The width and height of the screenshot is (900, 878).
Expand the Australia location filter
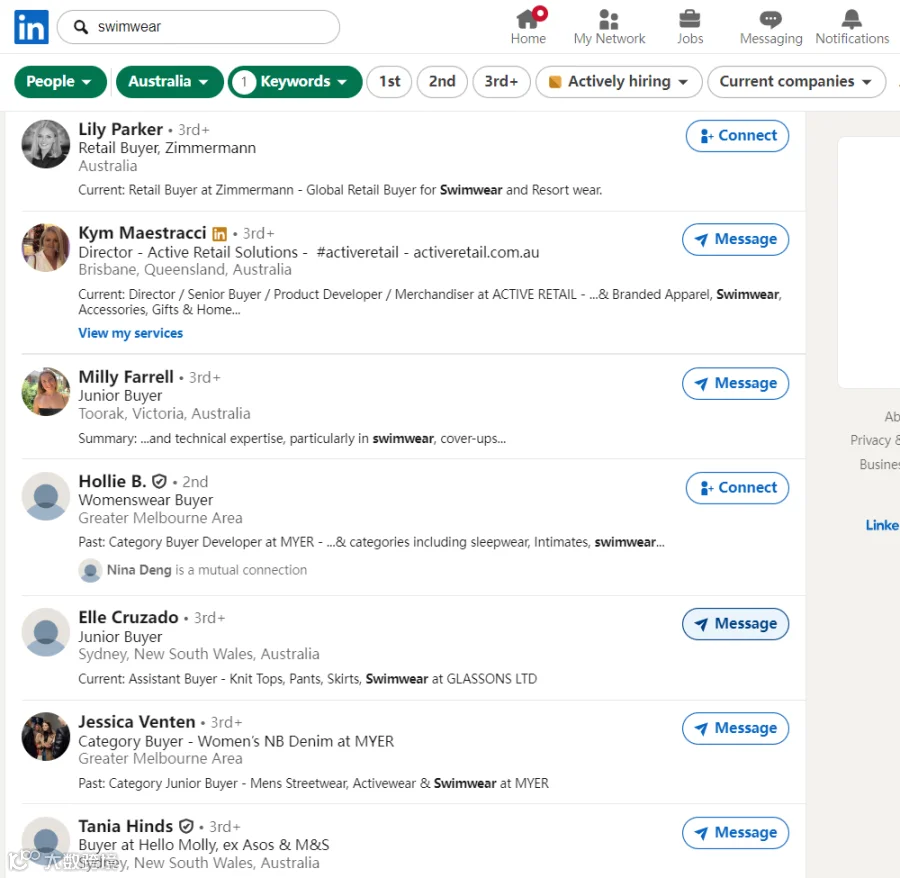[x=169, y=81]
